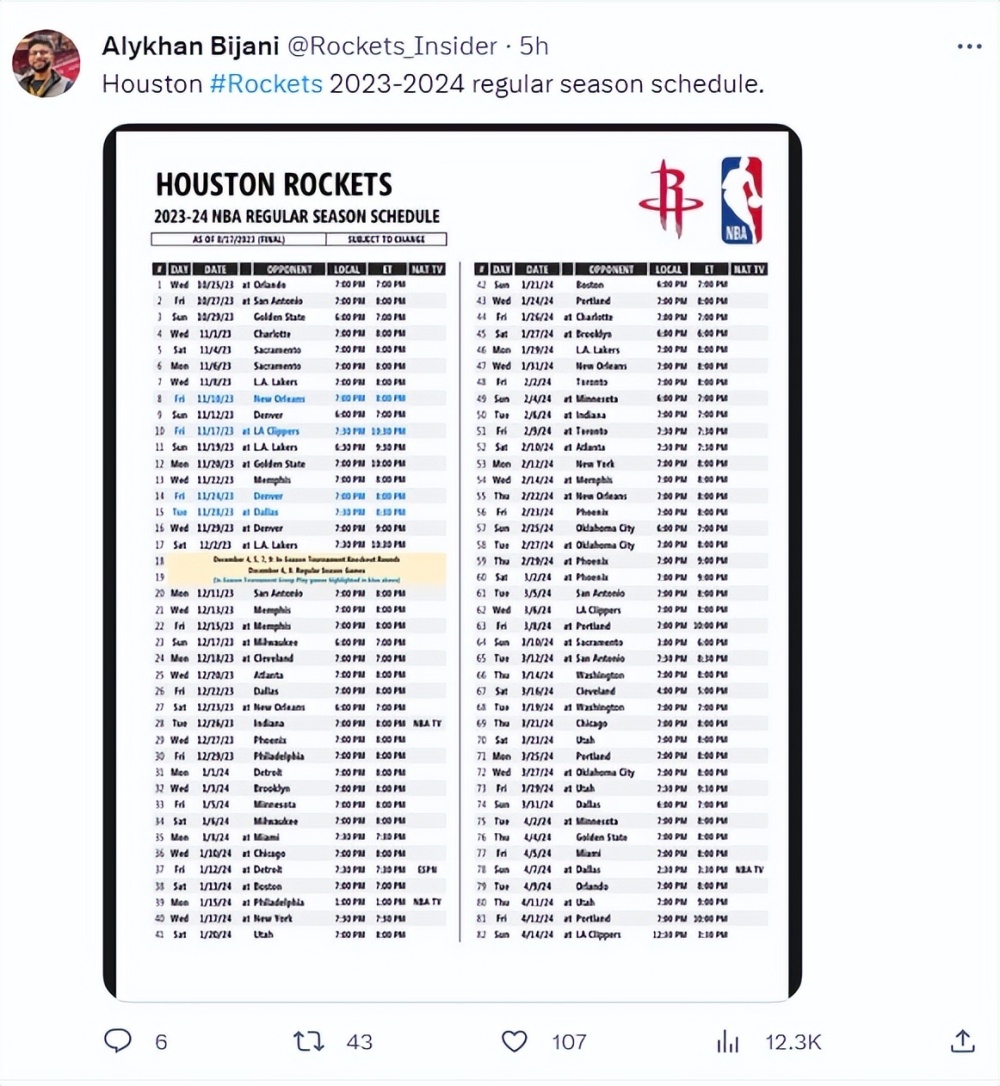Image resolution: width=1000 pixels, height=1086 pixels.
Task: Retweet using the arrows icon
Action: pos(309,1041)
